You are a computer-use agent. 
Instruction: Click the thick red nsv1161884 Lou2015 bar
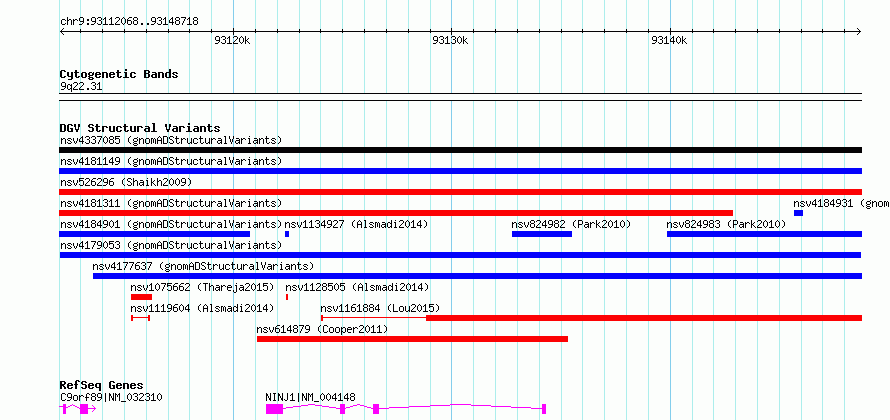(x=644, y=318)
